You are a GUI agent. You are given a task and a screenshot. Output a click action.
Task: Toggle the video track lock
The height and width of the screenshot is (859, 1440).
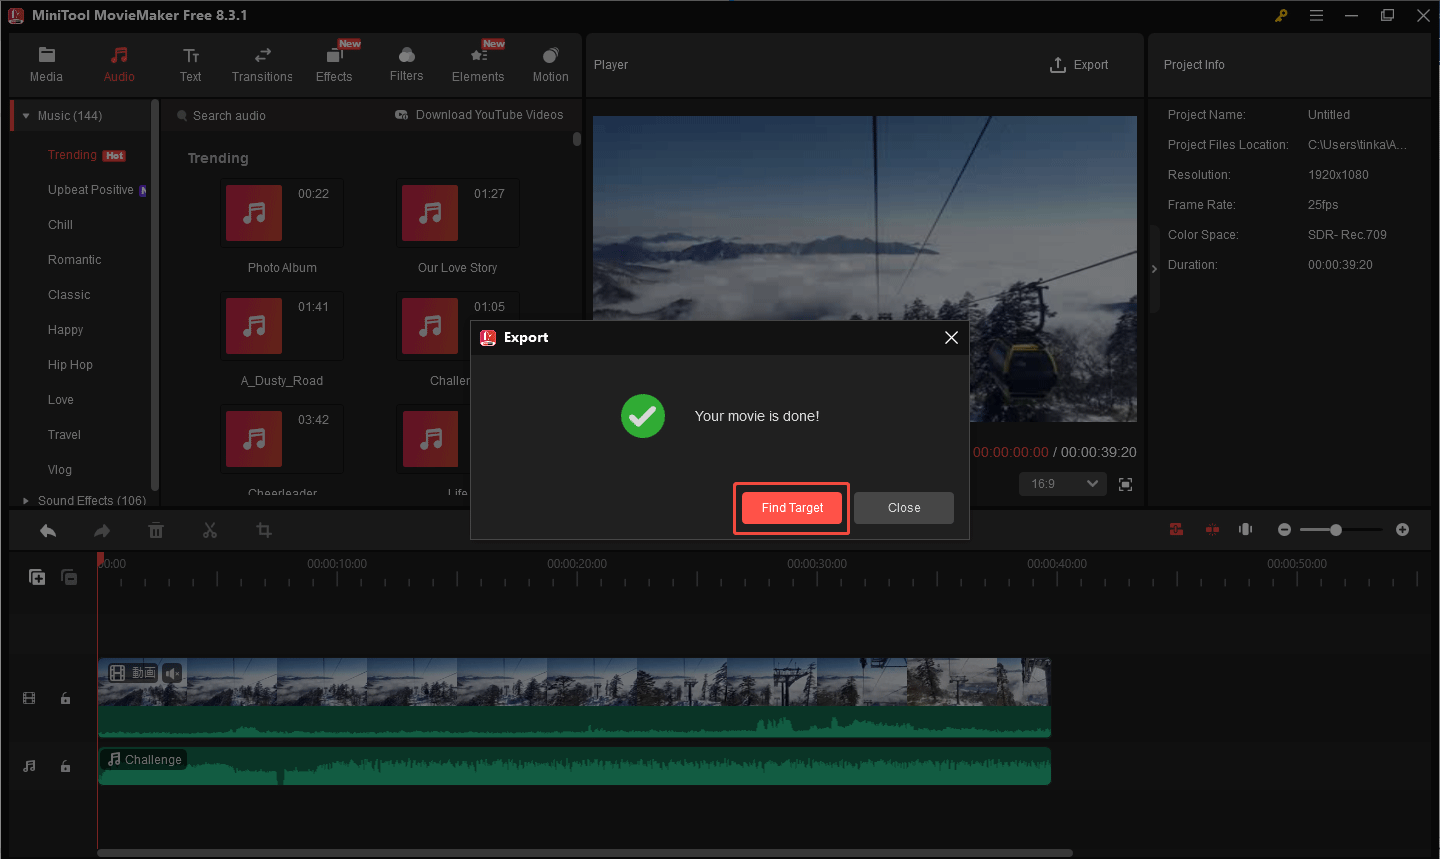point(65,698)
